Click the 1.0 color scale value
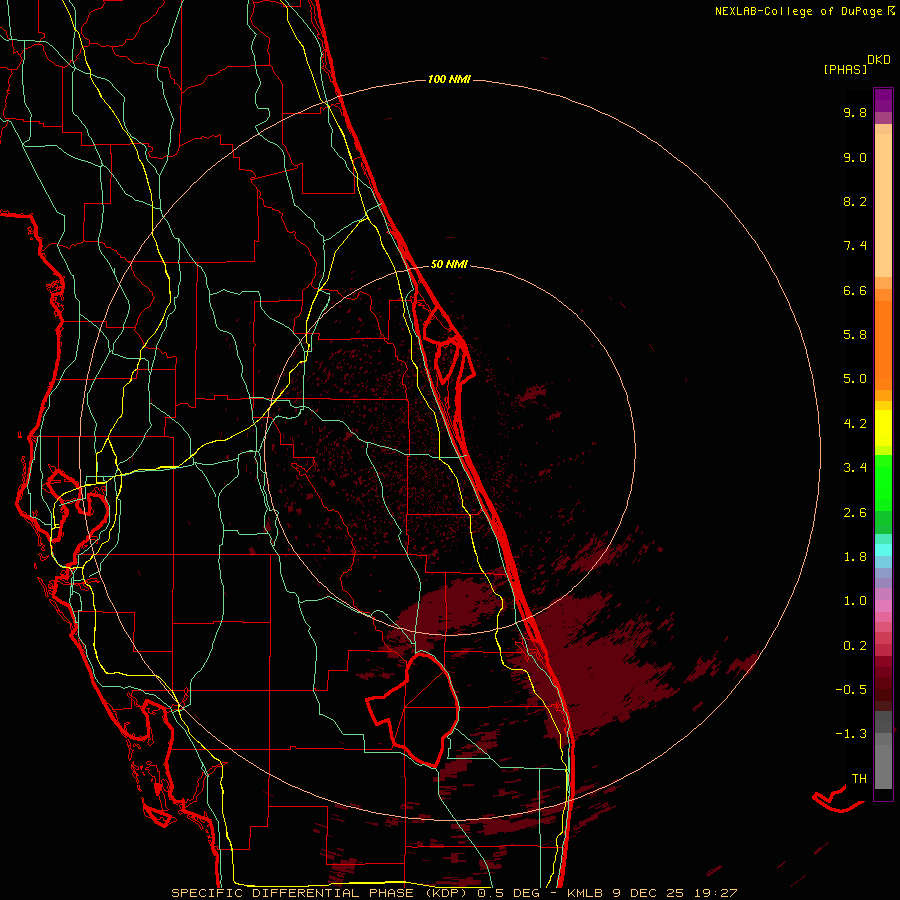This screenshot has width=900, height=900. (855, 602)
